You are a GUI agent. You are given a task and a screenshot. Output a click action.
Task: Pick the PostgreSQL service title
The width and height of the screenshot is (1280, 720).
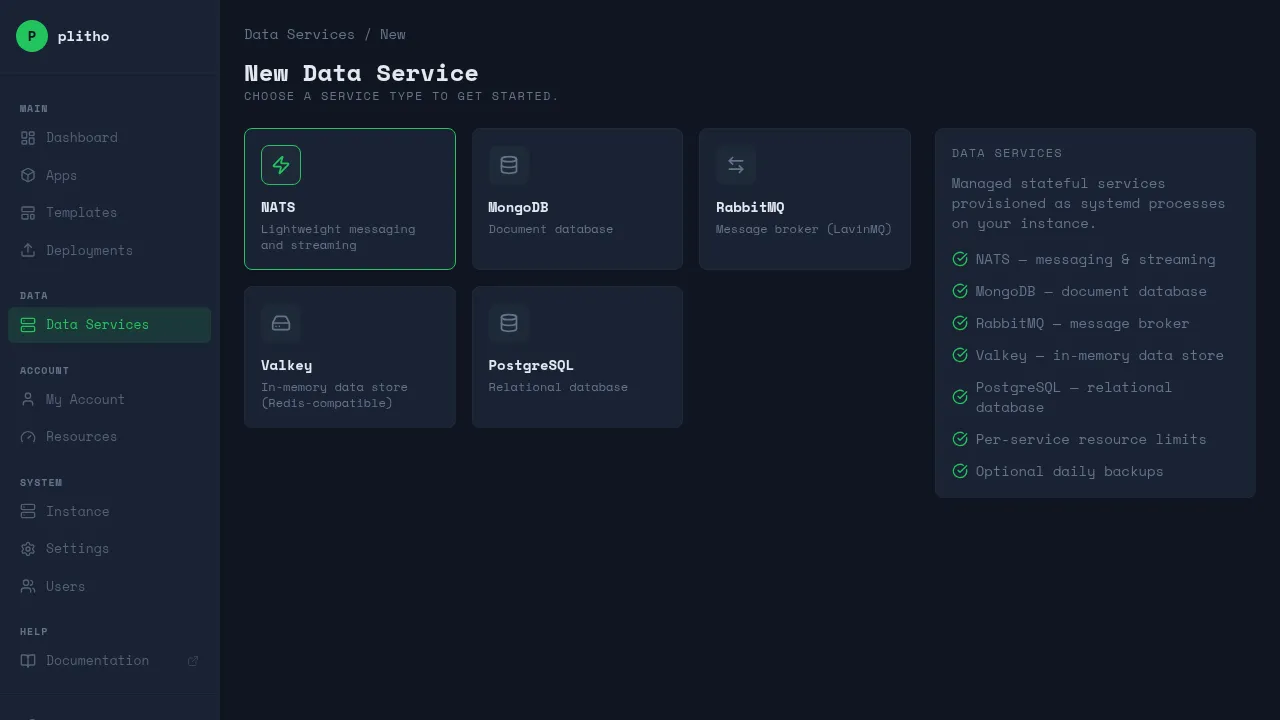531,365
